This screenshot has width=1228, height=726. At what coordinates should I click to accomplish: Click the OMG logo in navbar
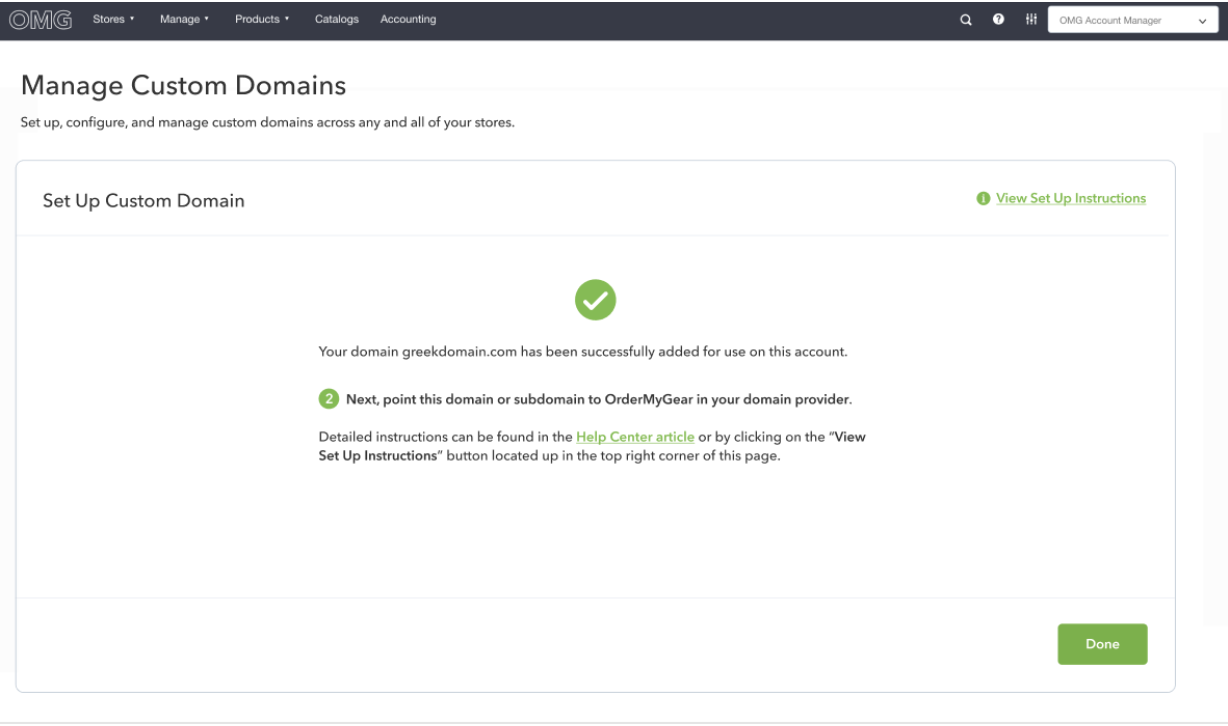[x=40, y=19]
